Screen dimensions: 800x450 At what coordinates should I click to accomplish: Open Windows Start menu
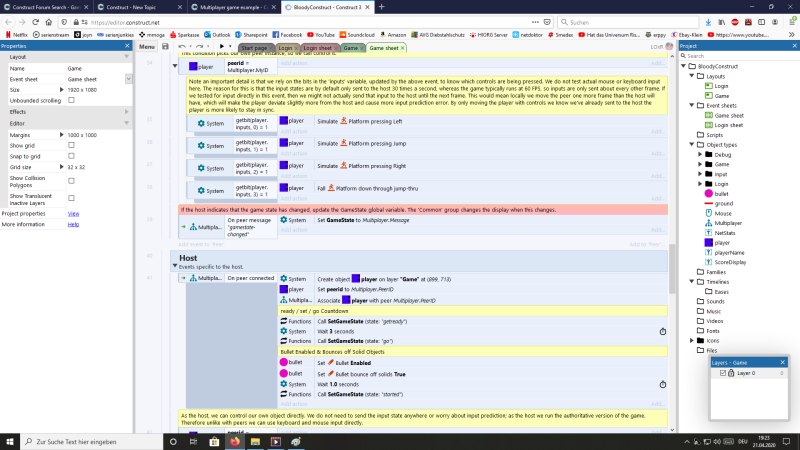tap(10, 441)
